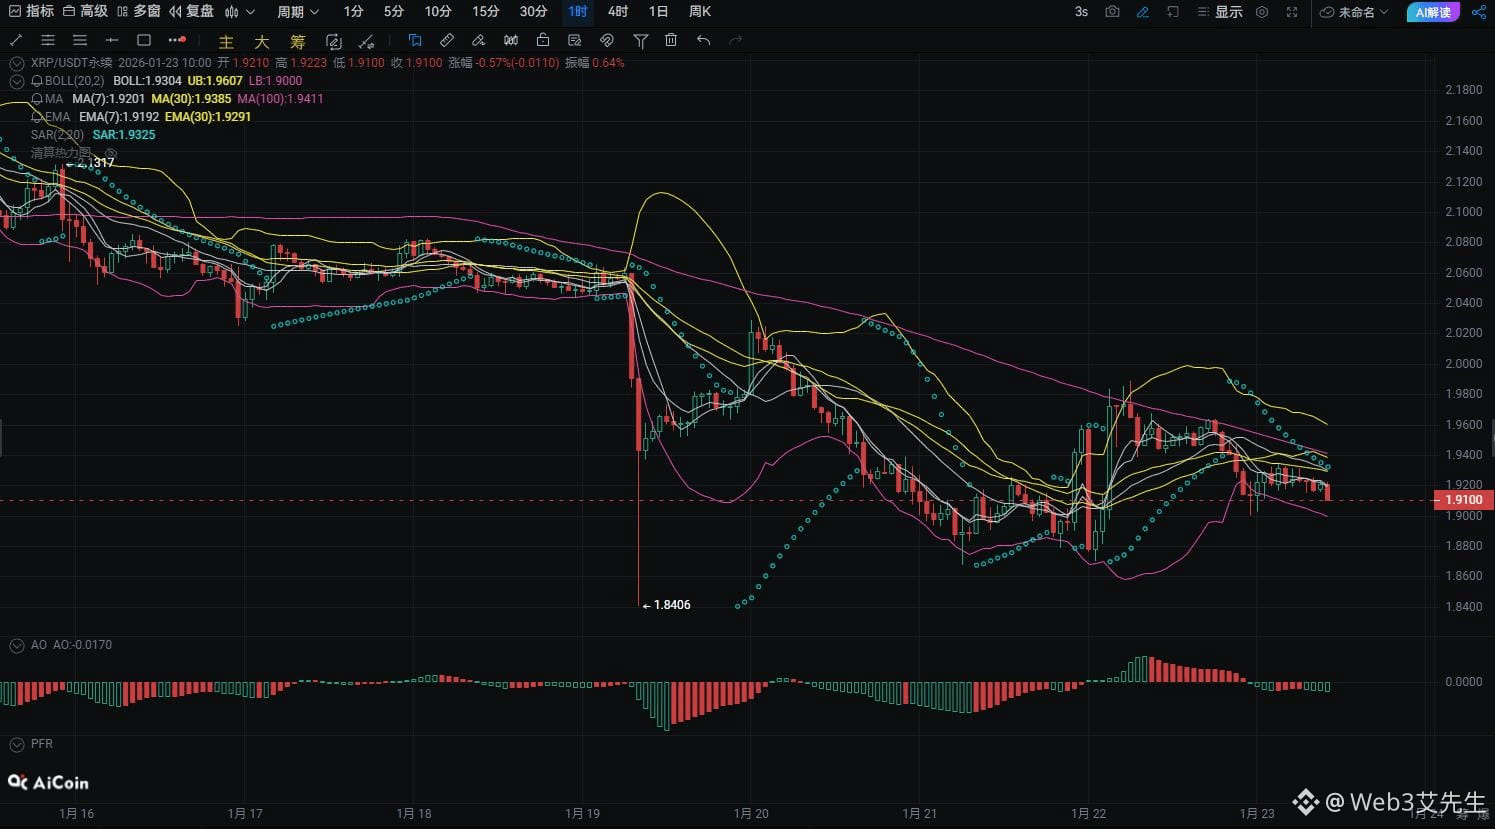Toggle visibility of liquidation heatmap (清算热力图)

click(112, 153)
